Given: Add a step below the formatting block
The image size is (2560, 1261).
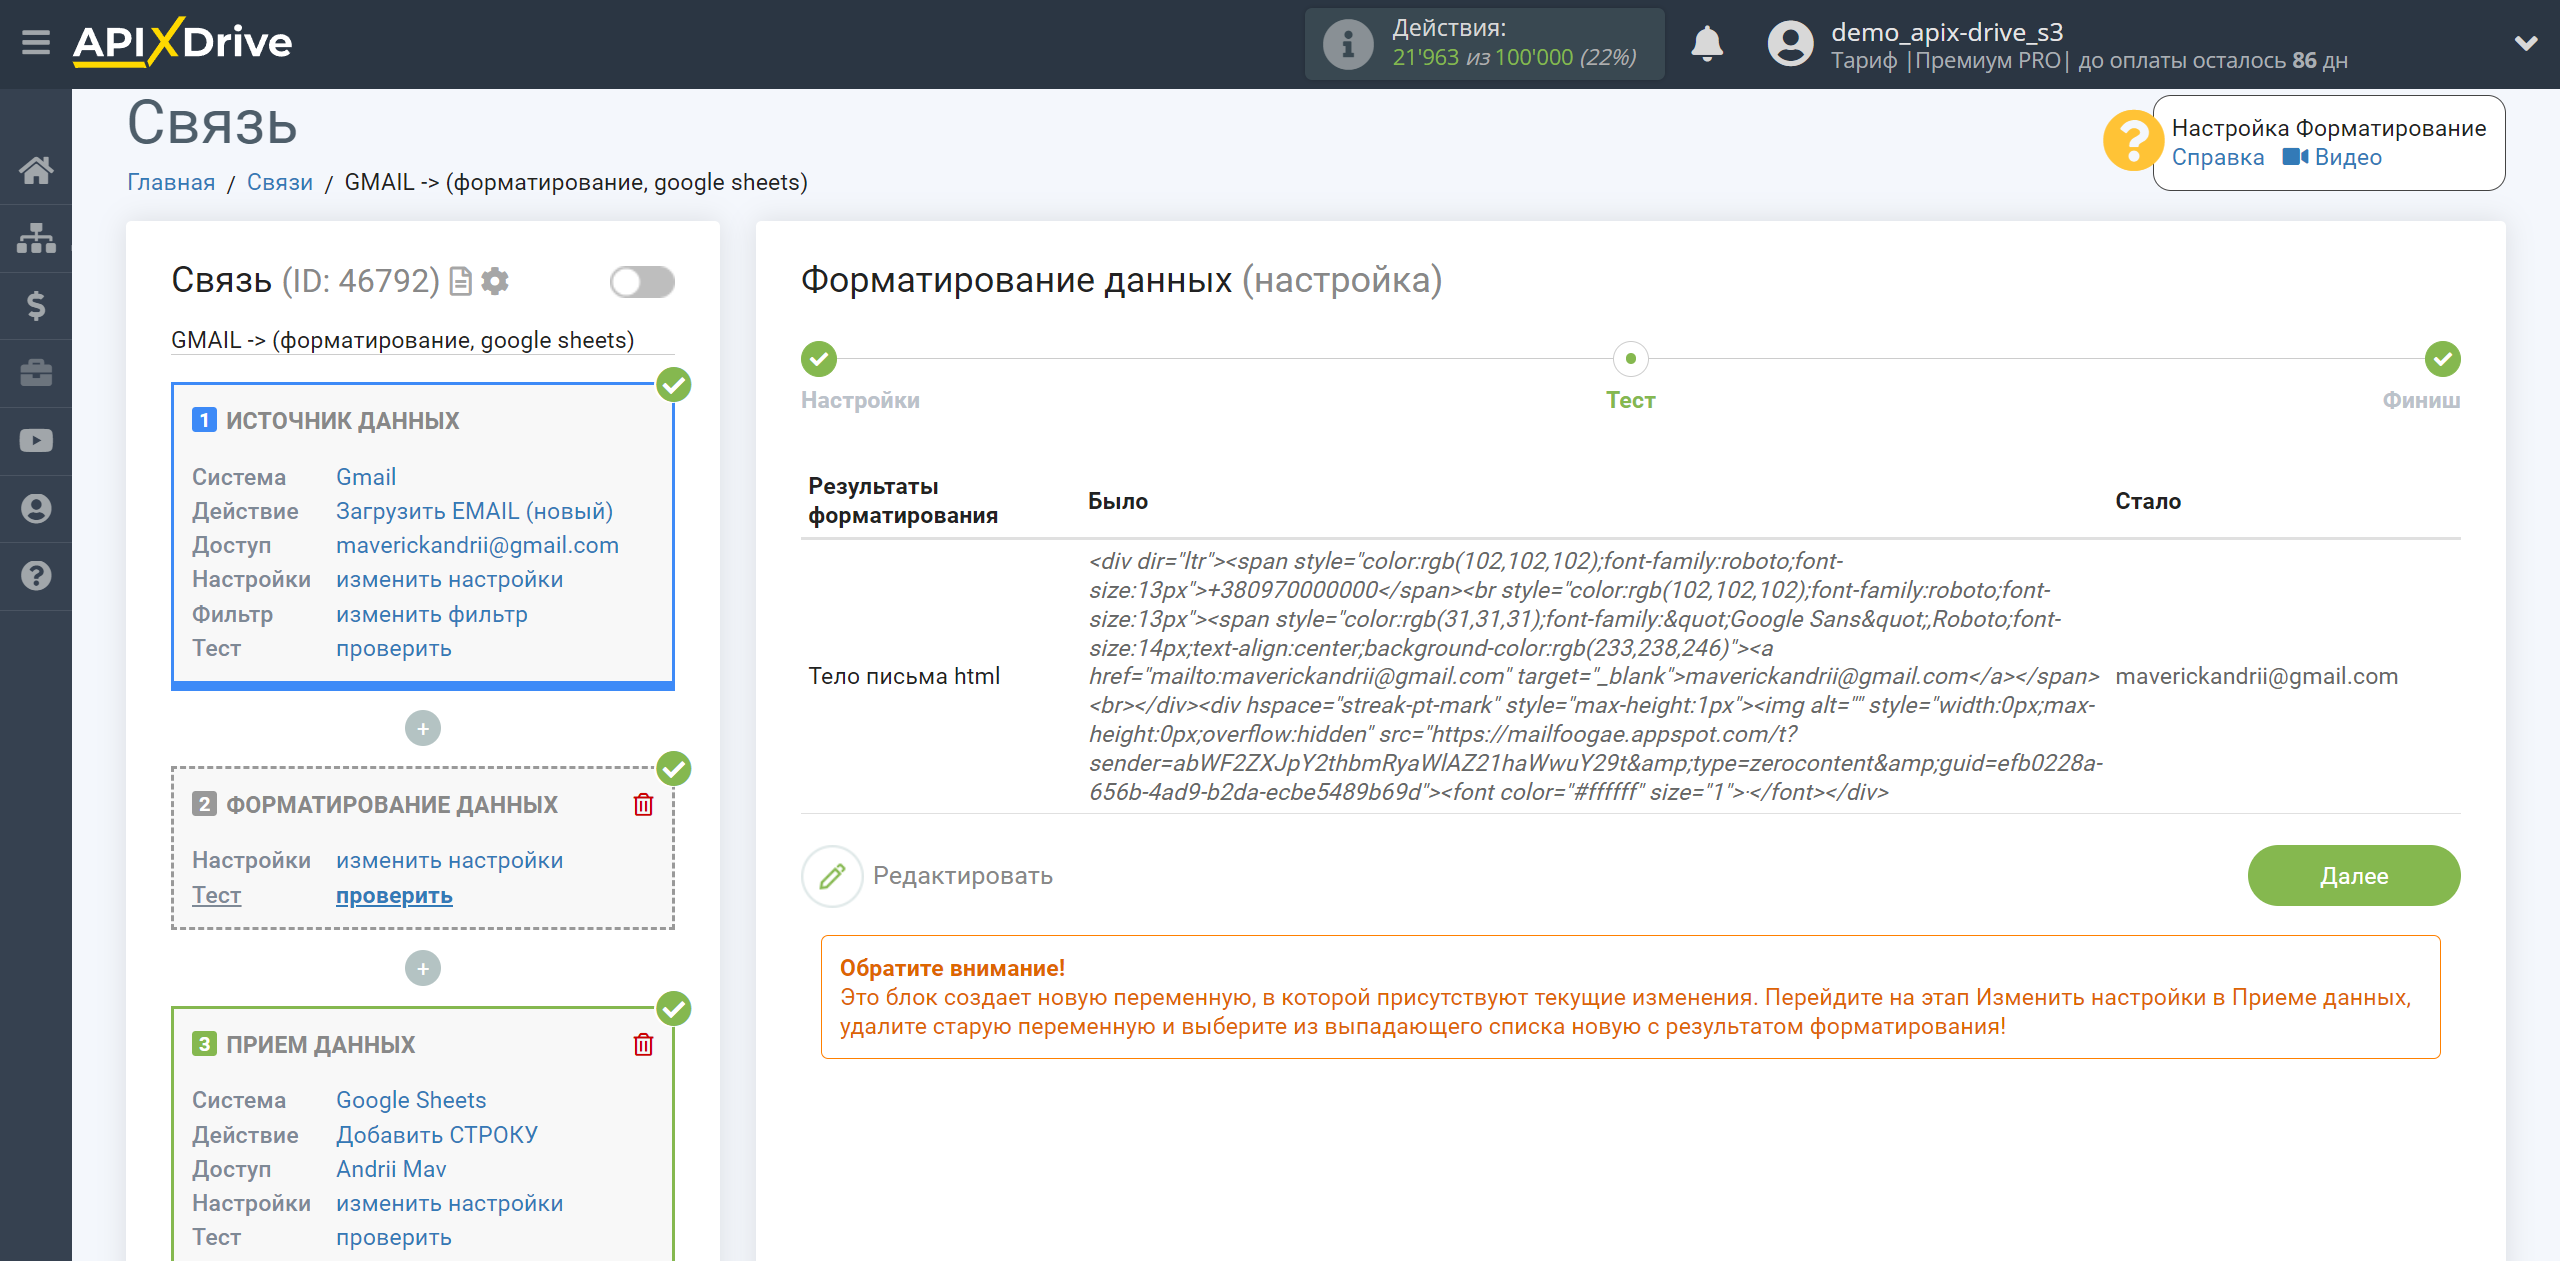Looking at the screenshot, I should click(x=423, y=968).
